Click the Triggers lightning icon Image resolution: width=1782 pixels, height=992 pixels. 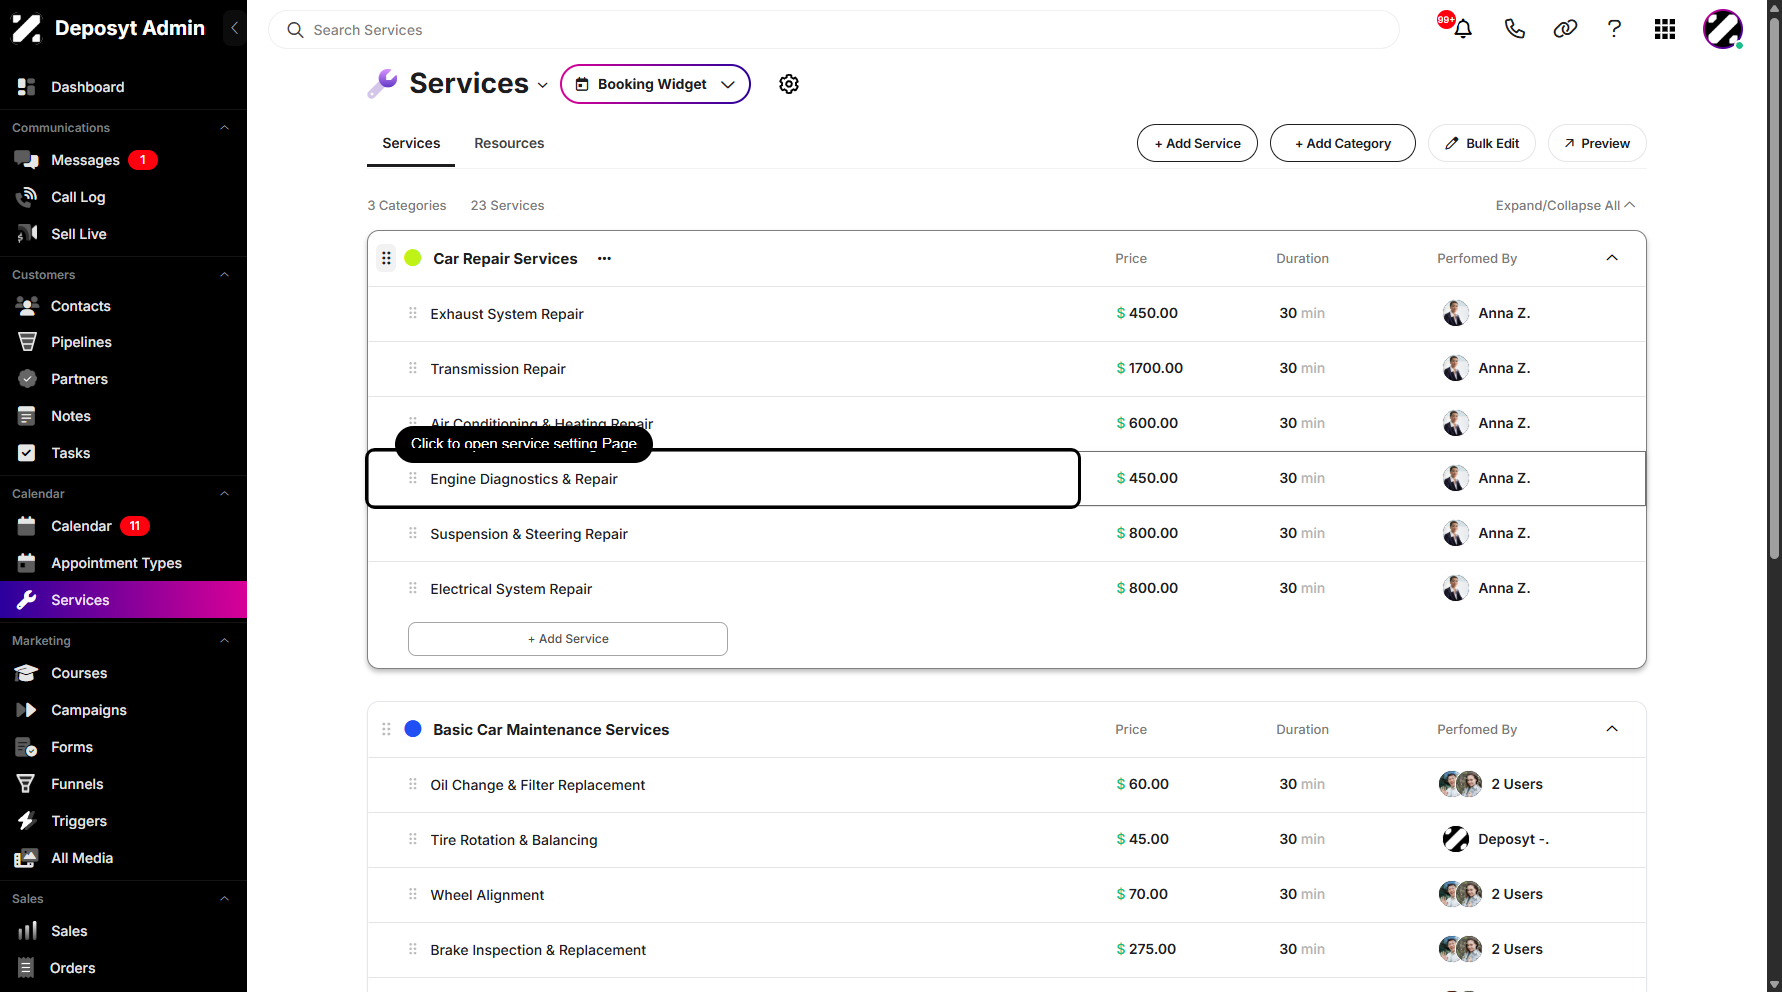point(27,821)
